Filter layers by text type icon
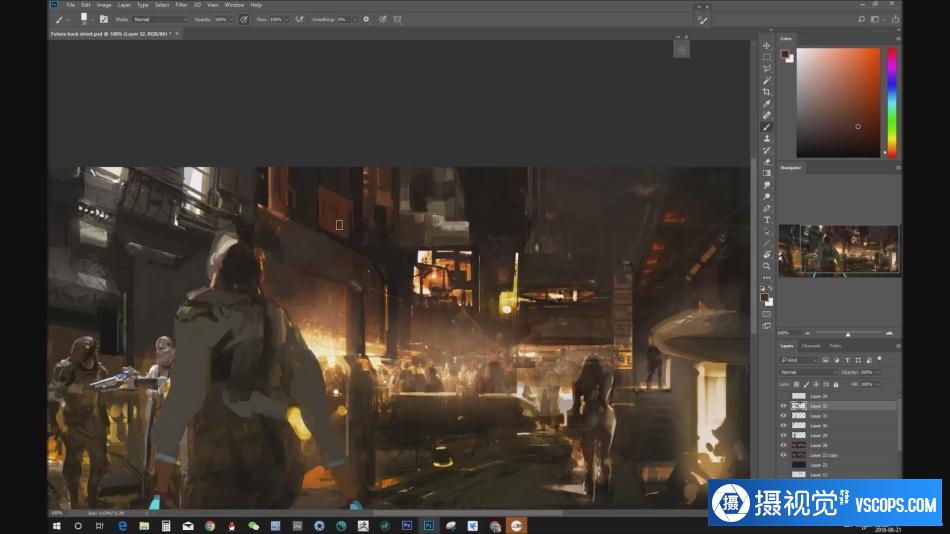This screenshot has width=950, height=534. click(x=847, y=360)
